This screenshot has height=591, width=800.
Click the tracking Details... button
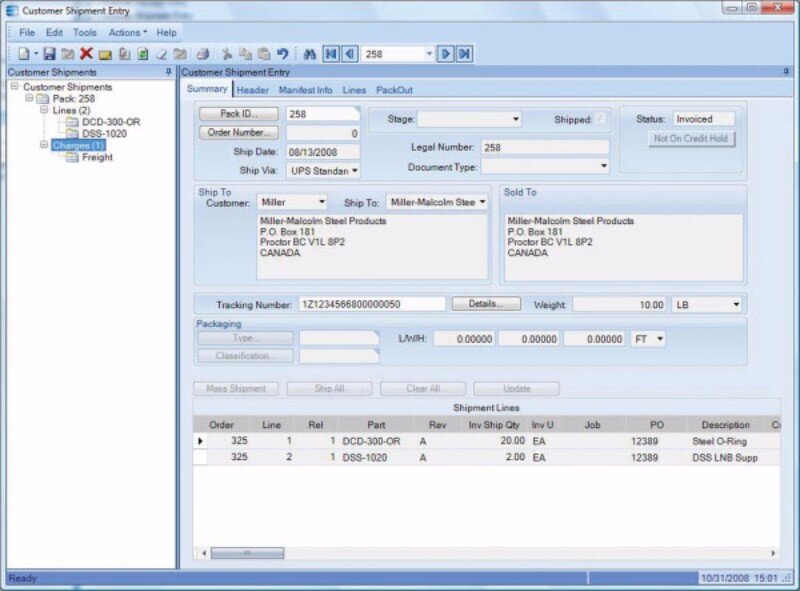tap(486, 303)
